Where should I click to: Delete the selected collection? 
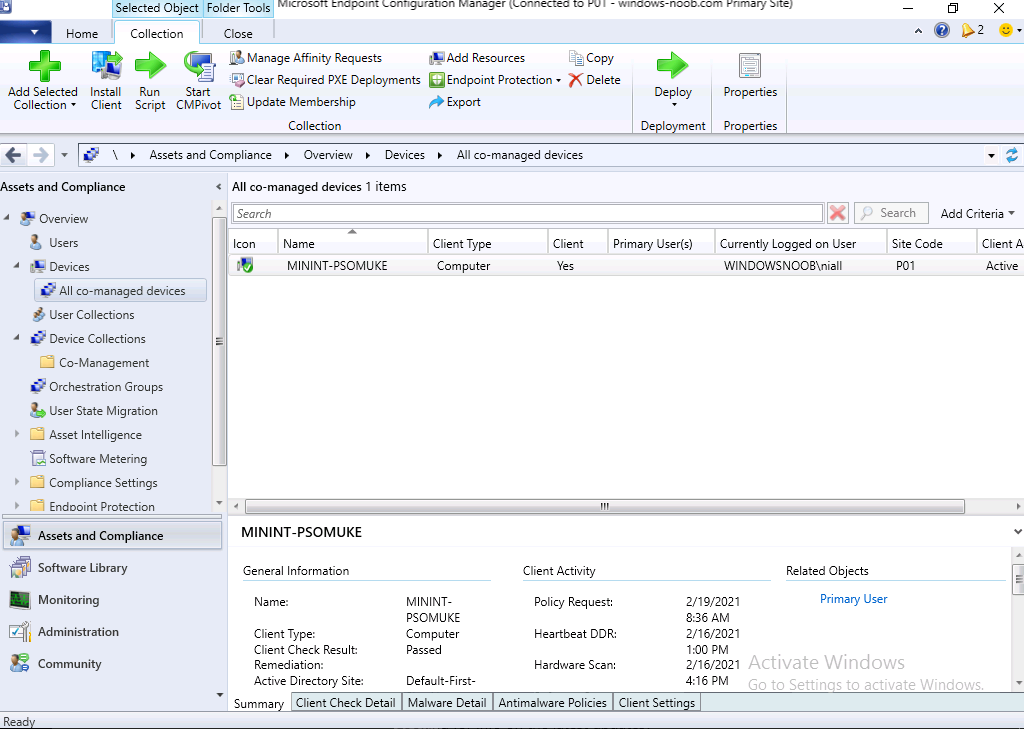pyautogui.click(x=594, y=80)
